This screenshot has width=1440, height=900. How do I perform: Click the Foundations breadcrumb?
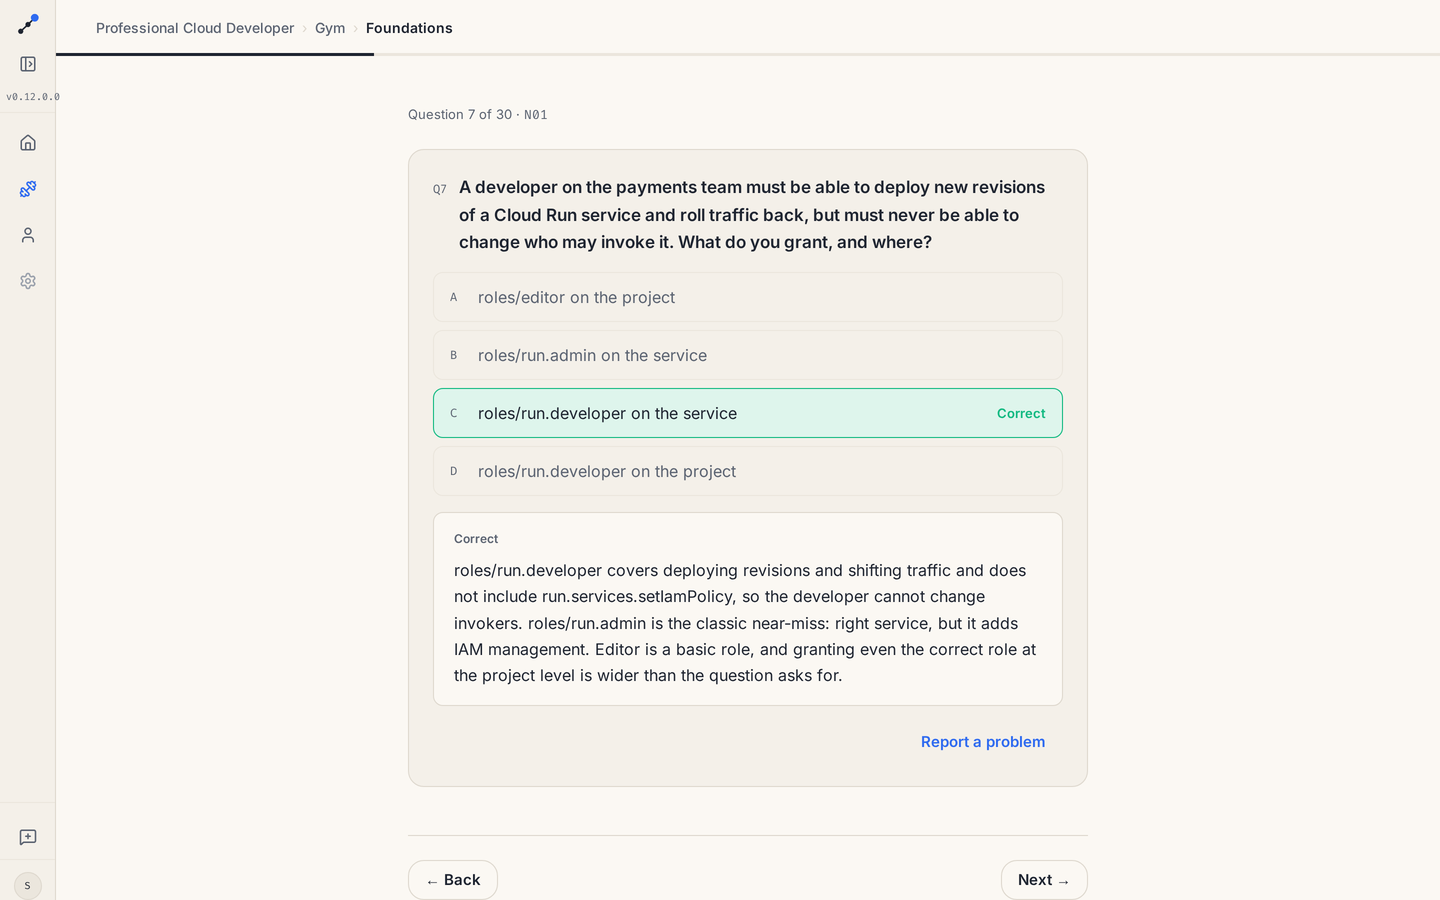[x=409, y=28]
